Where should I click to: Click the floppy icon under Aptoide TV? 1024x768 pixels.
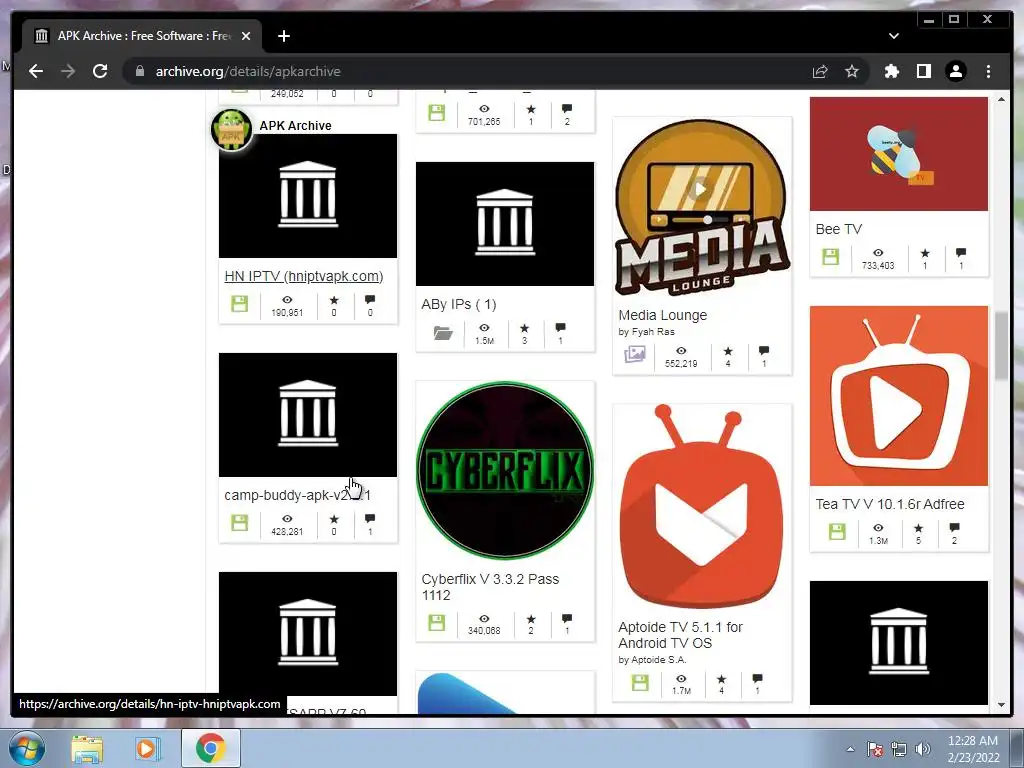pos(640,682)
